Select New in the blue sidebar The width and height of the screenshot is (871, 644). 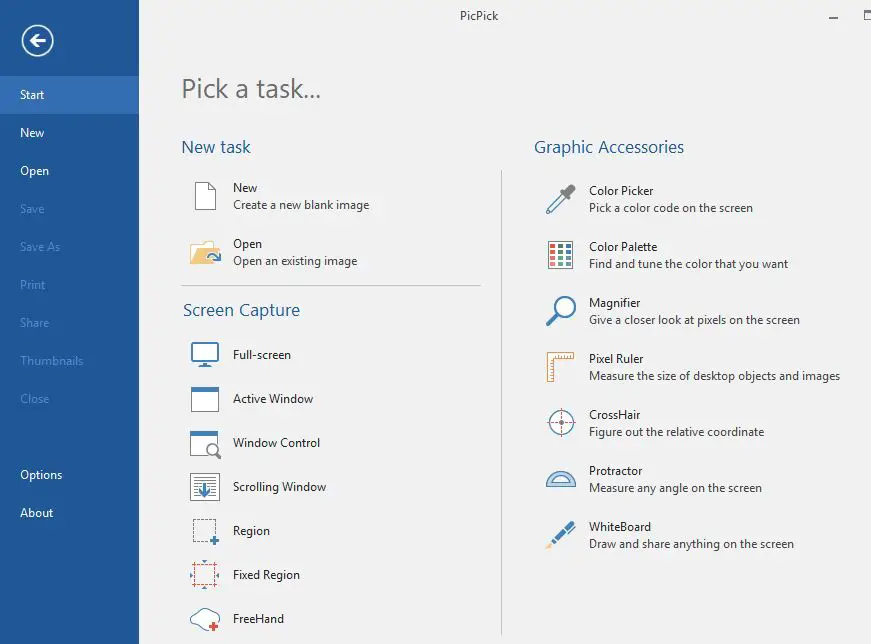coord(69,133)
